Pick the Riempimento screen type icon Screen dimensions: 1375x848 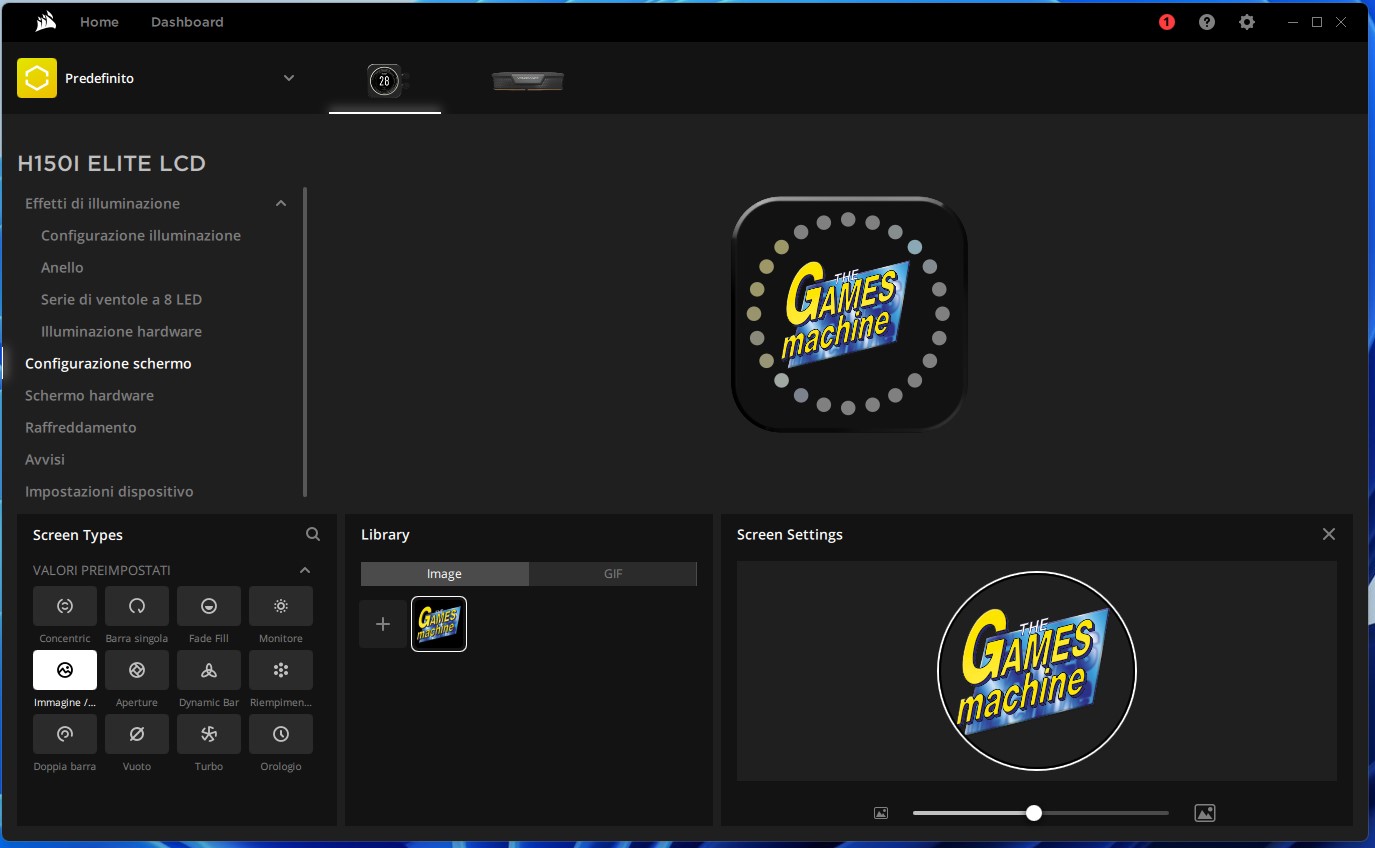[x=281, y=670]
